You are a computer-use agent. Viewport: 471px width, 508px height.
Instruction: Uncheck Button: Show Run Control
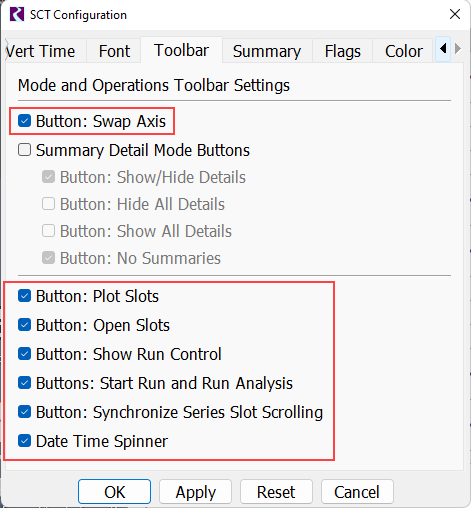[x=25, y=354]
